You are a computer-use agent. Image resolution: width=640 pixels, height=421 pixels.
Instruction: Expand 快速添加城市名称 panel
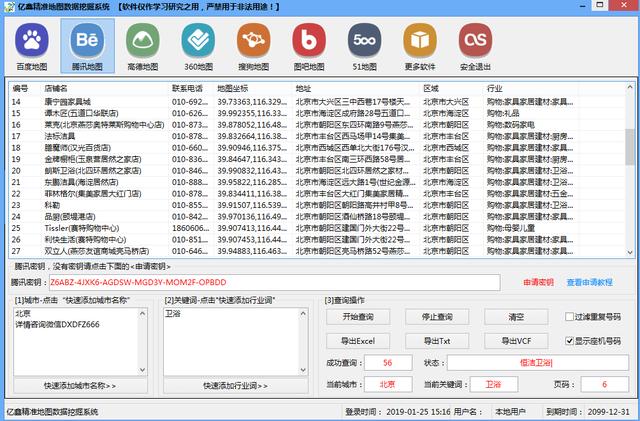79,385
